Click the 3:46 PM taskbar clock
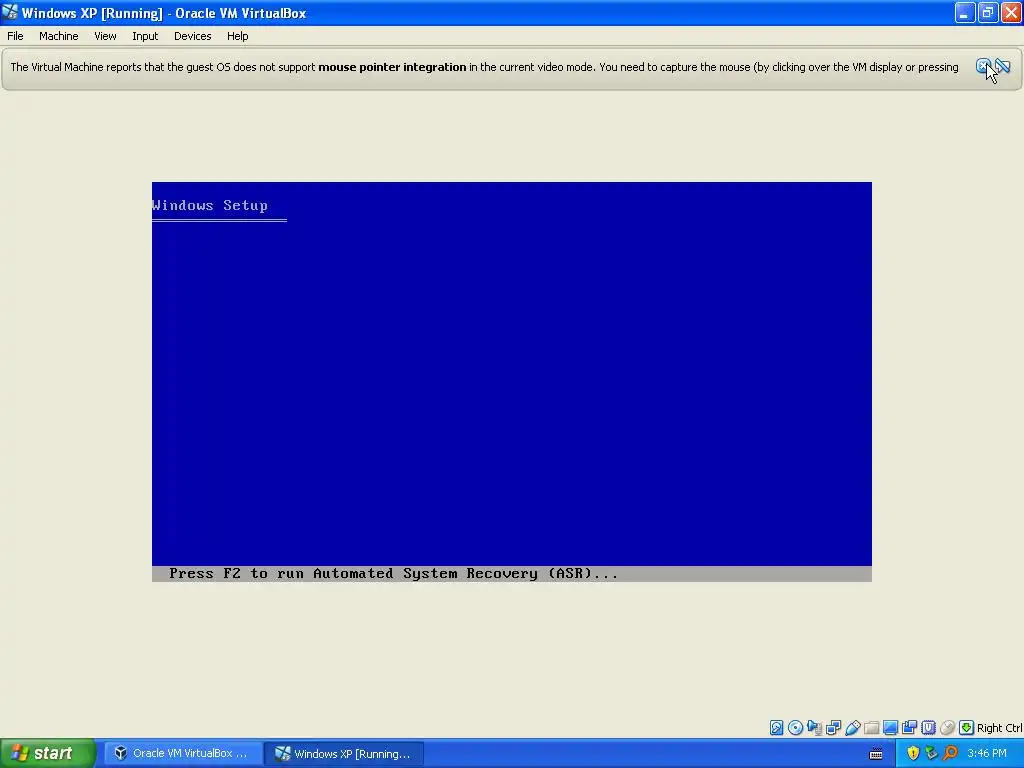 pyautogui.click(x=987, y=753)
